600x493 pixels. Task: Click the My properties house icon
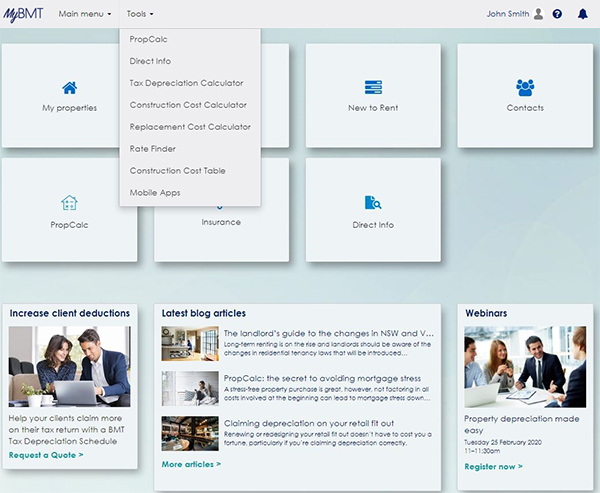coord(69,88)
